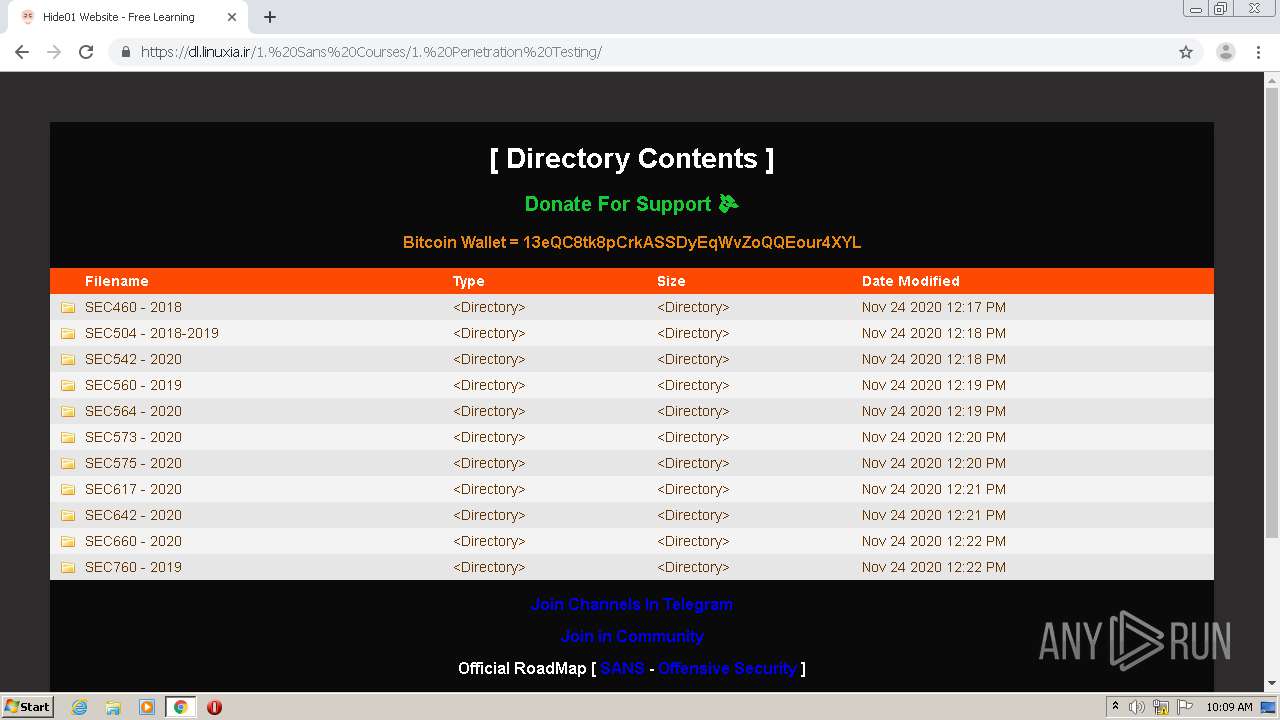
Task: Open Windows Explorer from the taskbar
Action: (x=113, y=707)
